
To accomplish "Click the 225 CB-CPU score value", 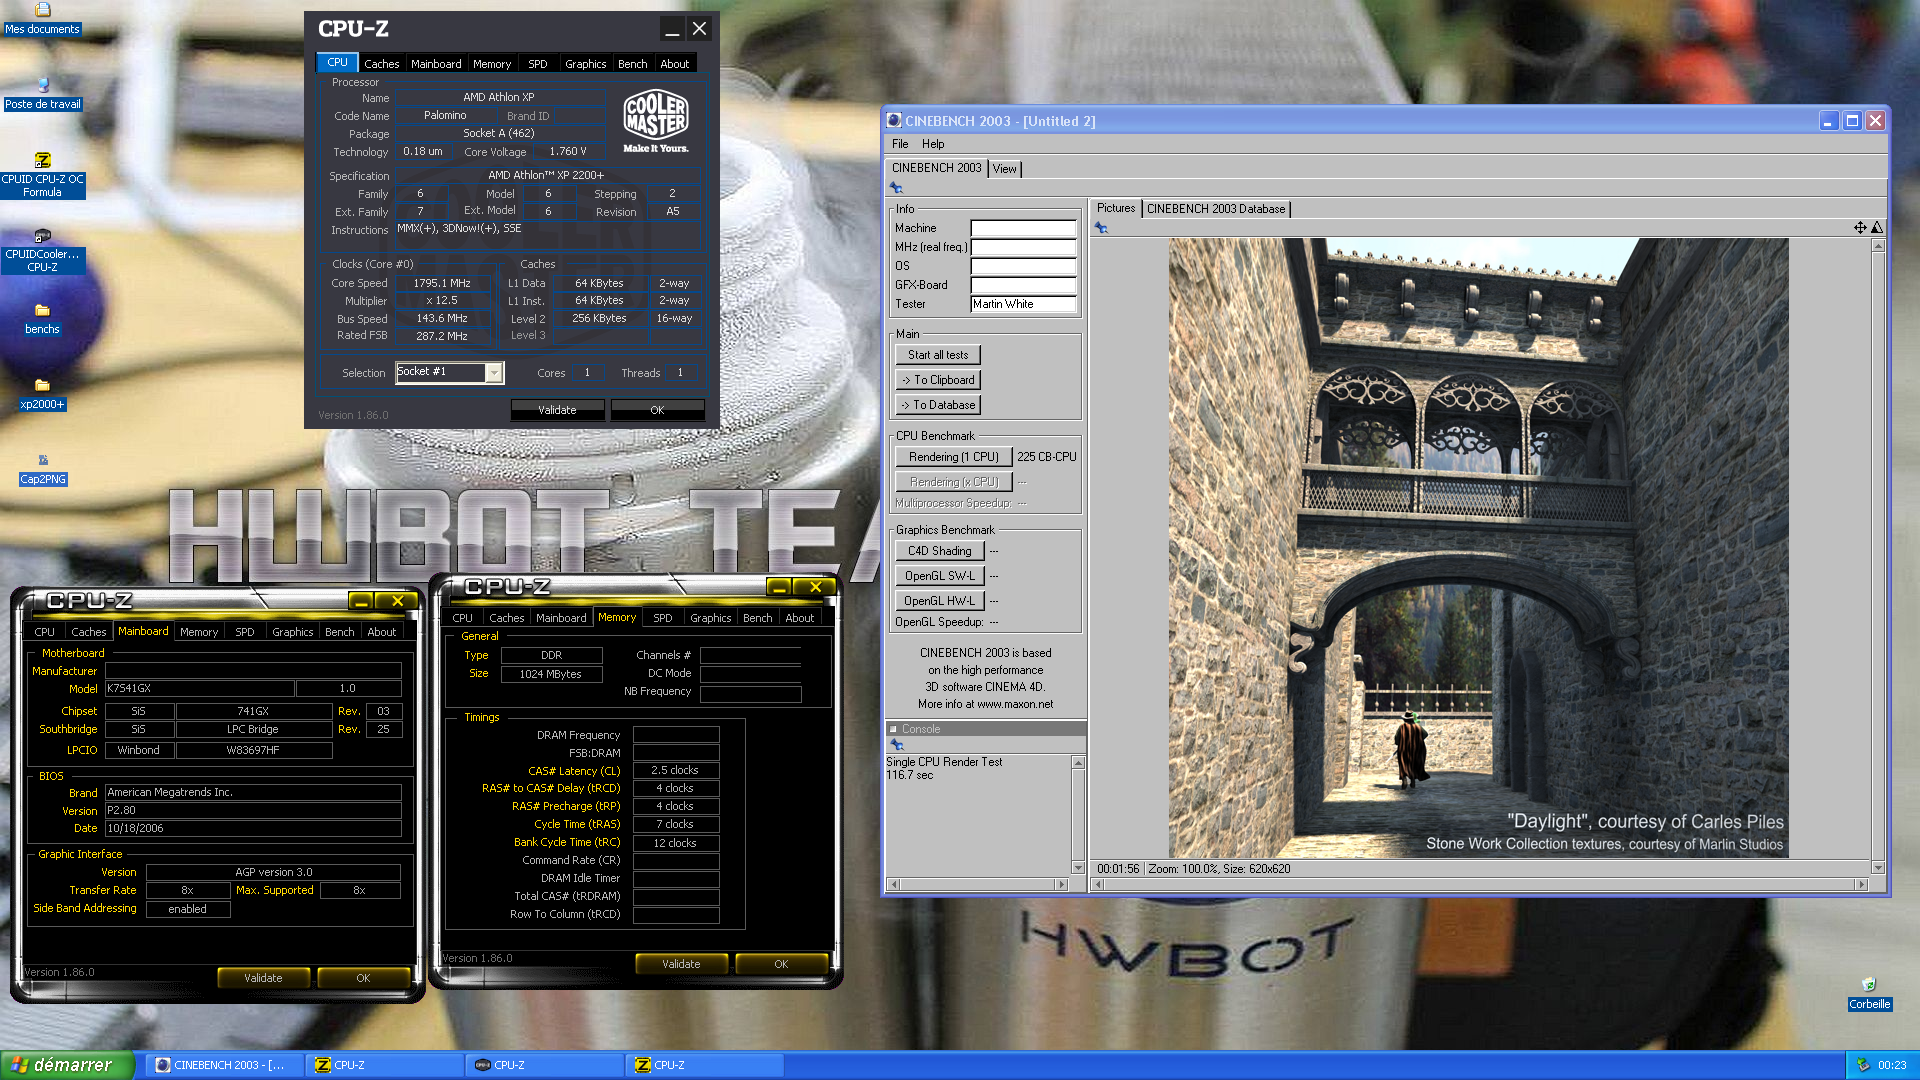I will click(1046, 457).
